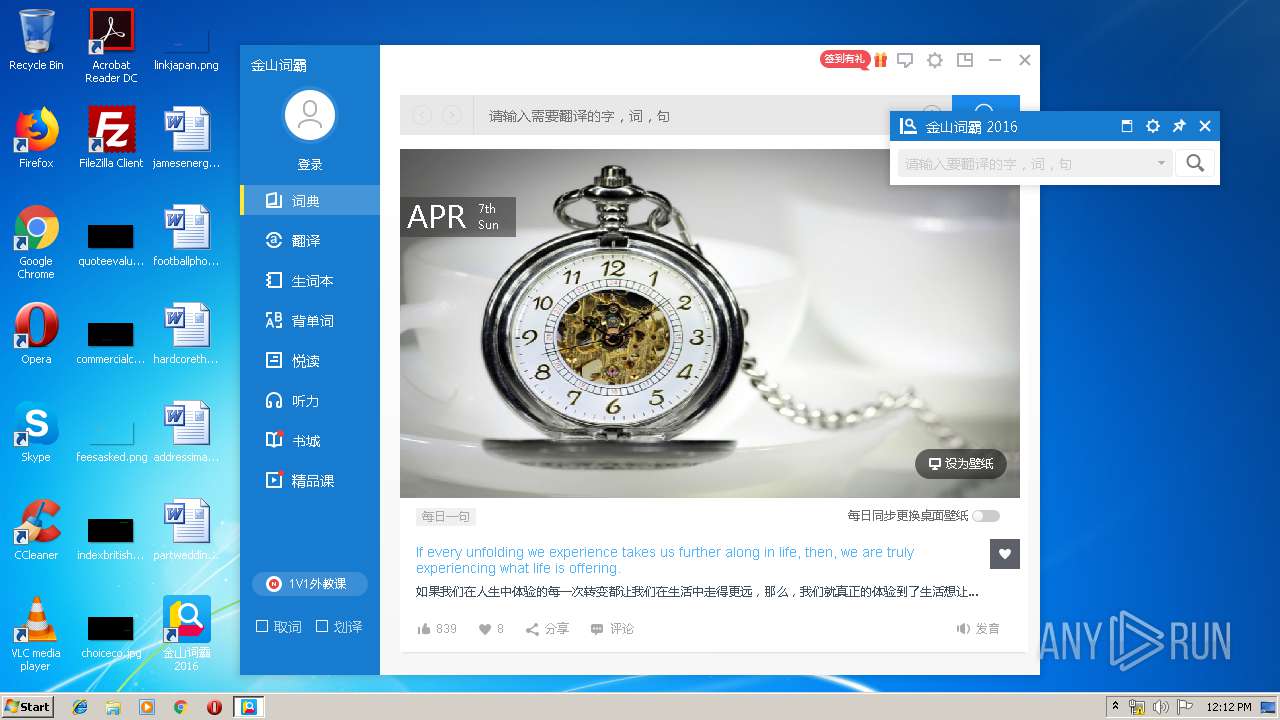This screenshot has width=1280, height=720.
Task: Click the 分享 share button
Action: (x=547, y=629)
